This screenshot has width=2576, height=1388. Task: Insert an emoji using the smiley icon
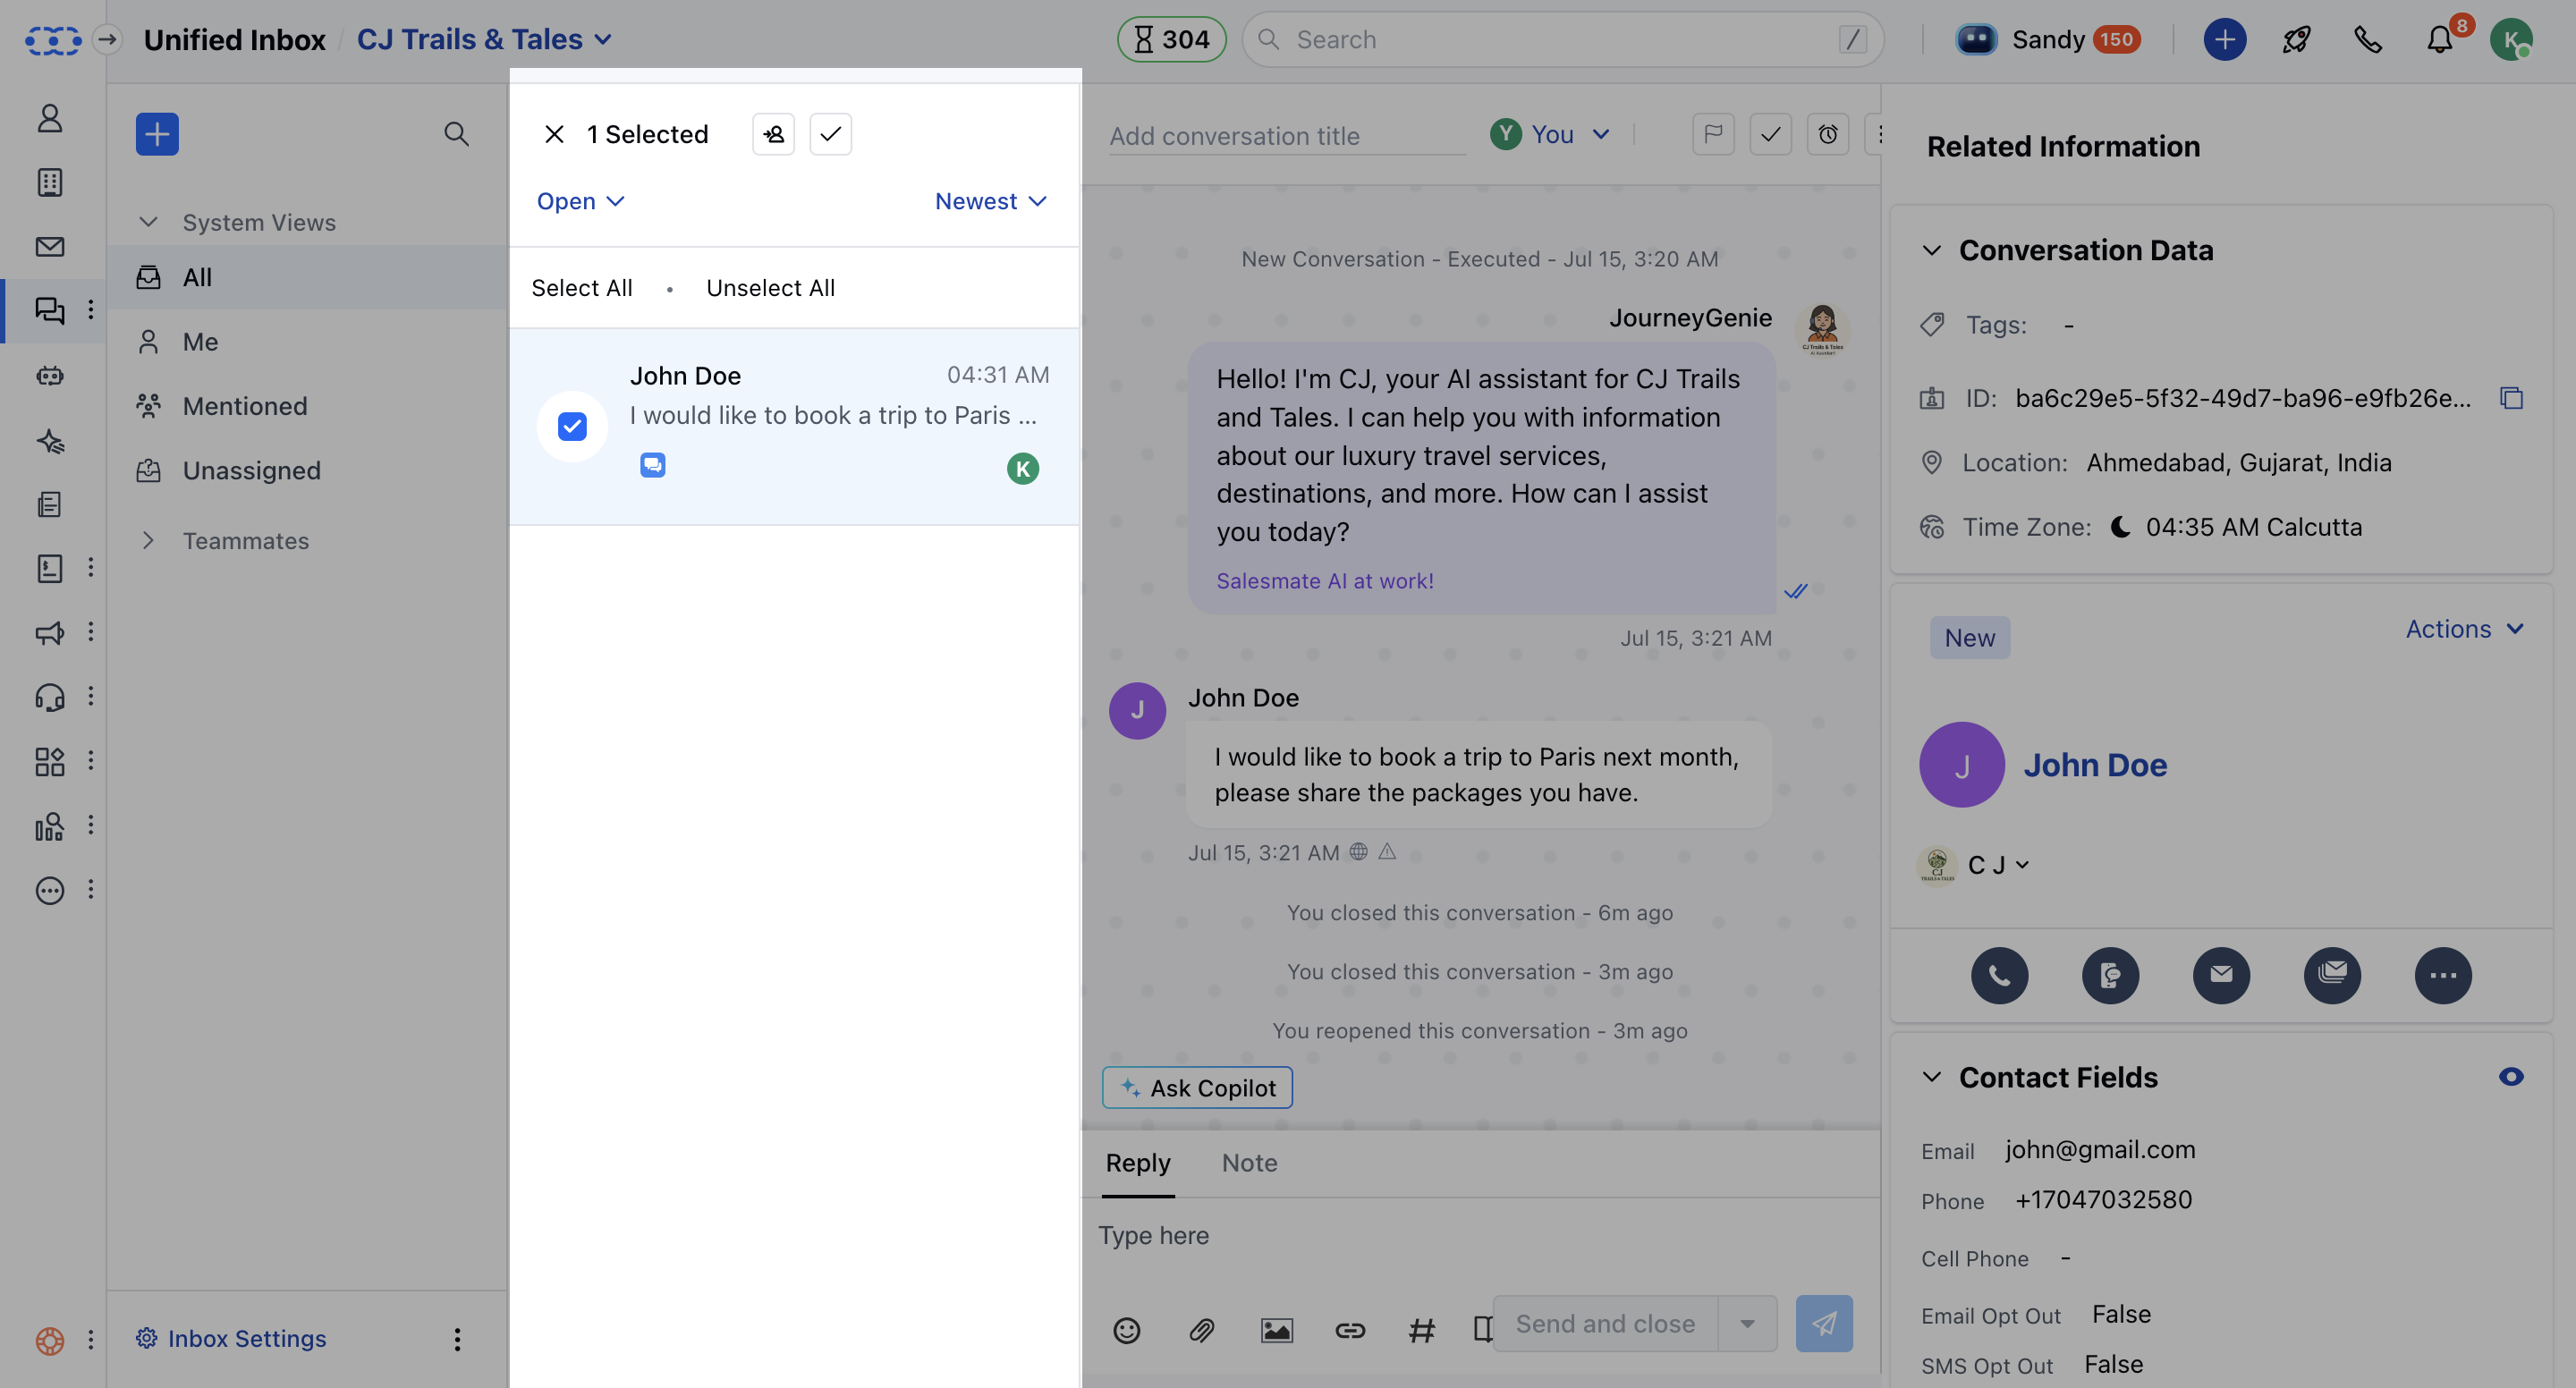coord(1126,1329)
